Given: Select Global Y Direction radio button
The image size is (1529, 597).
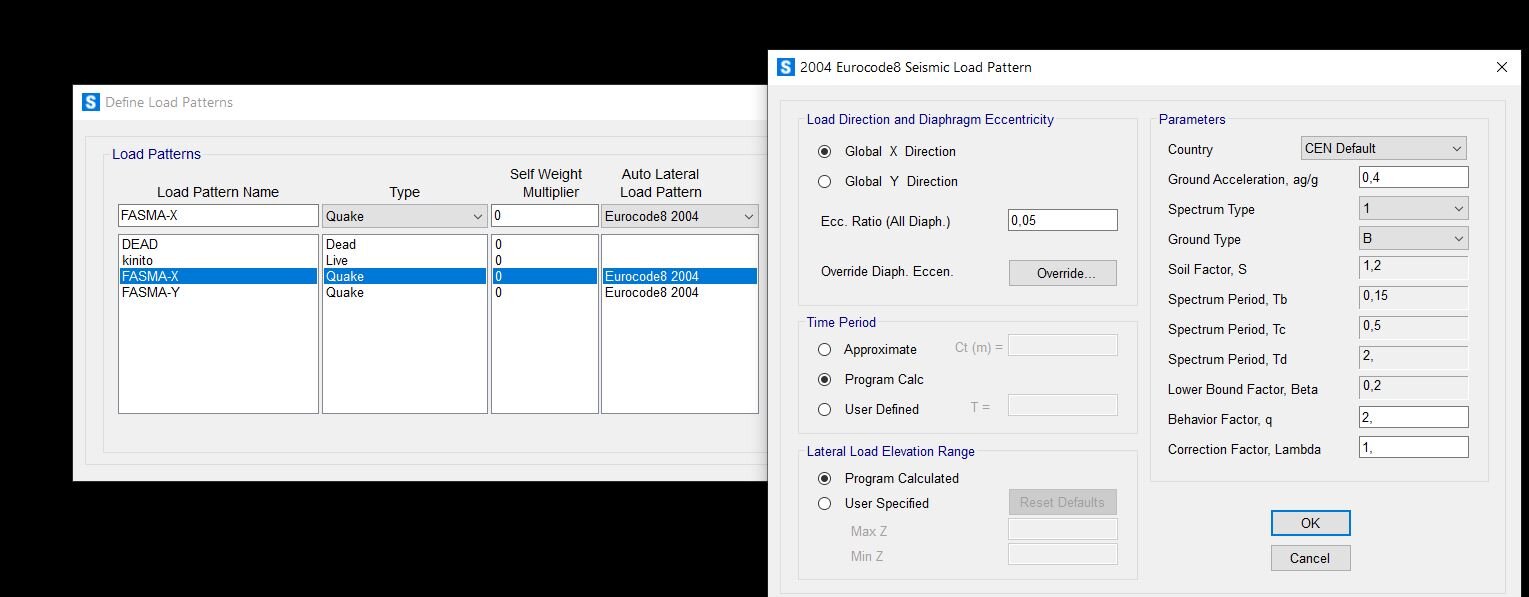Looking at the screenshot, I should pos(825,182).
